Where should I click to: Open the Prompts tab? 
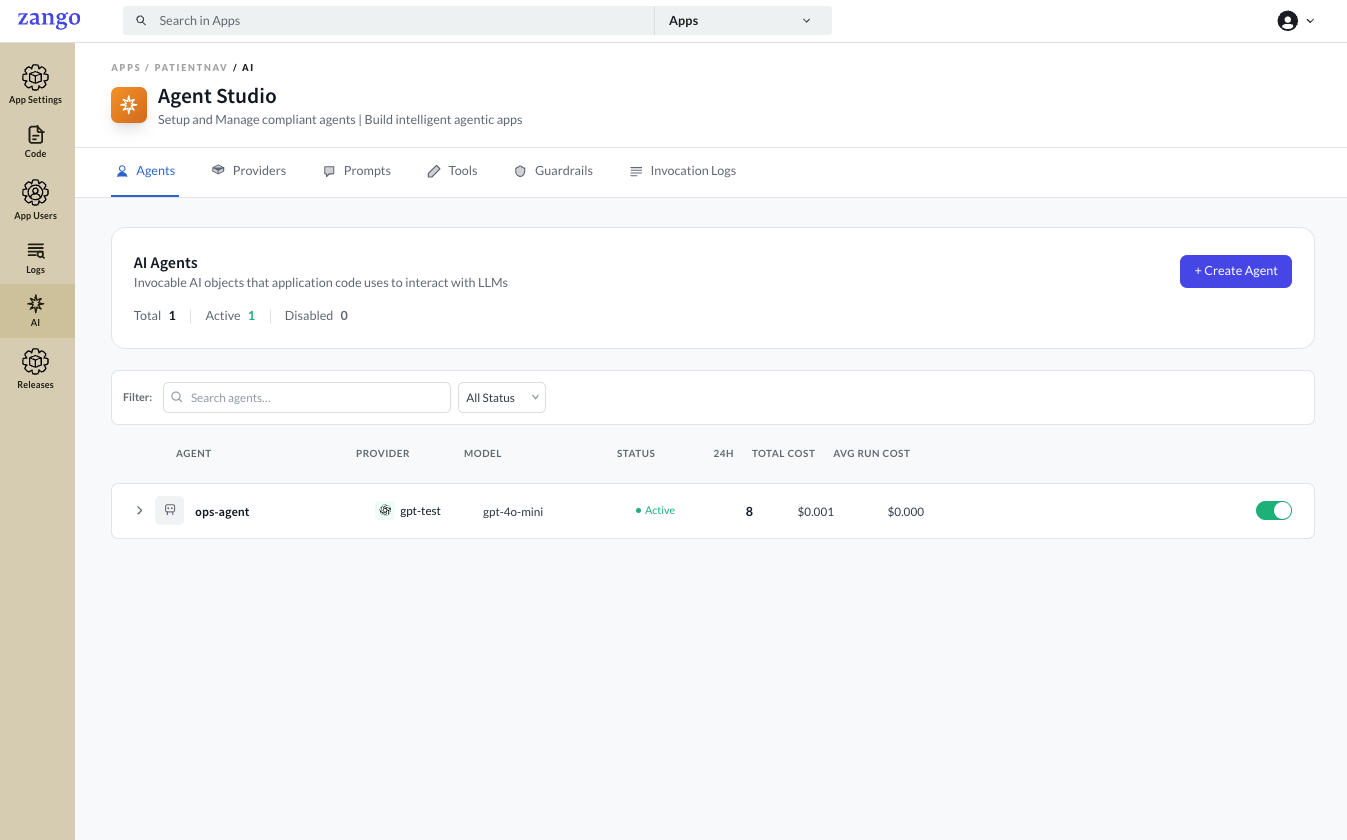coord(357,171)
